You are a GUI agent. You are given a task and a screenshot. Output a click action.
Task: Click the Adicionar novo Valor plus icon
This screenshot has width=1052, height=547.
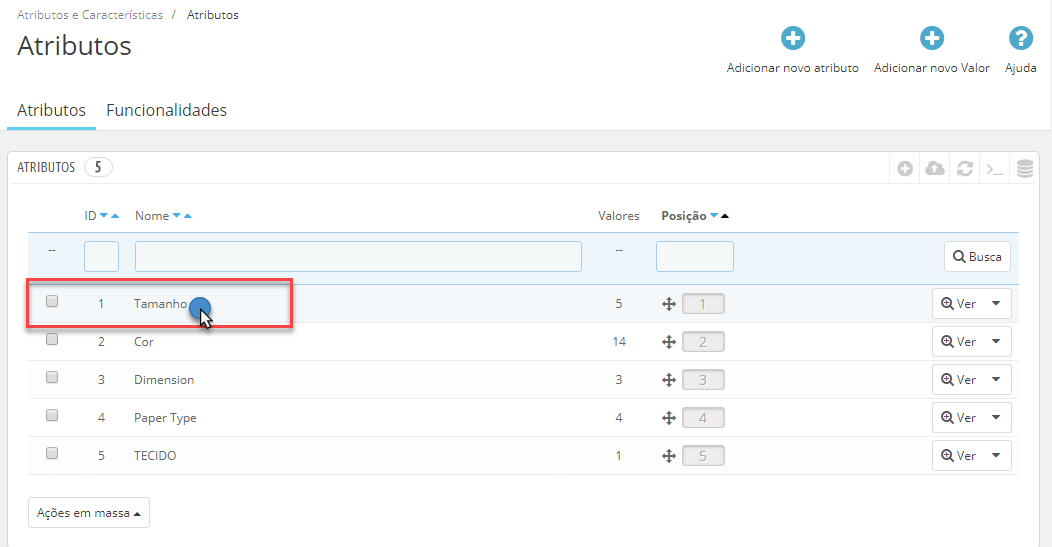(x=931, y=38)
